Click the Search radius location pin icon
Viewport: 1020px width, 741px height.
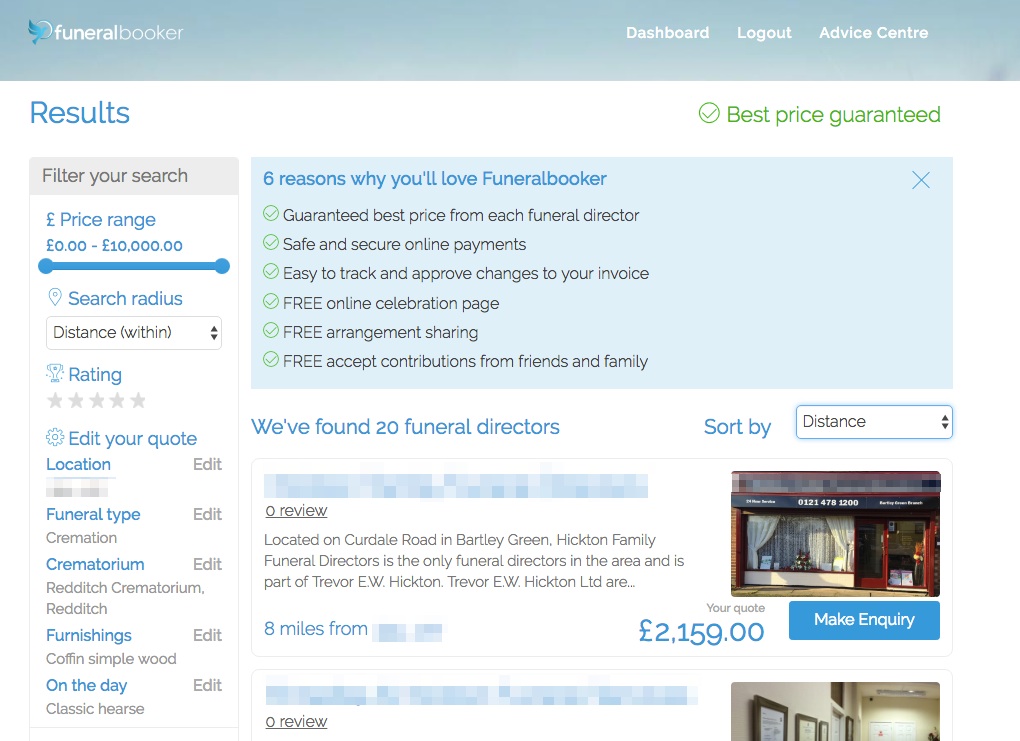point(55,298)
